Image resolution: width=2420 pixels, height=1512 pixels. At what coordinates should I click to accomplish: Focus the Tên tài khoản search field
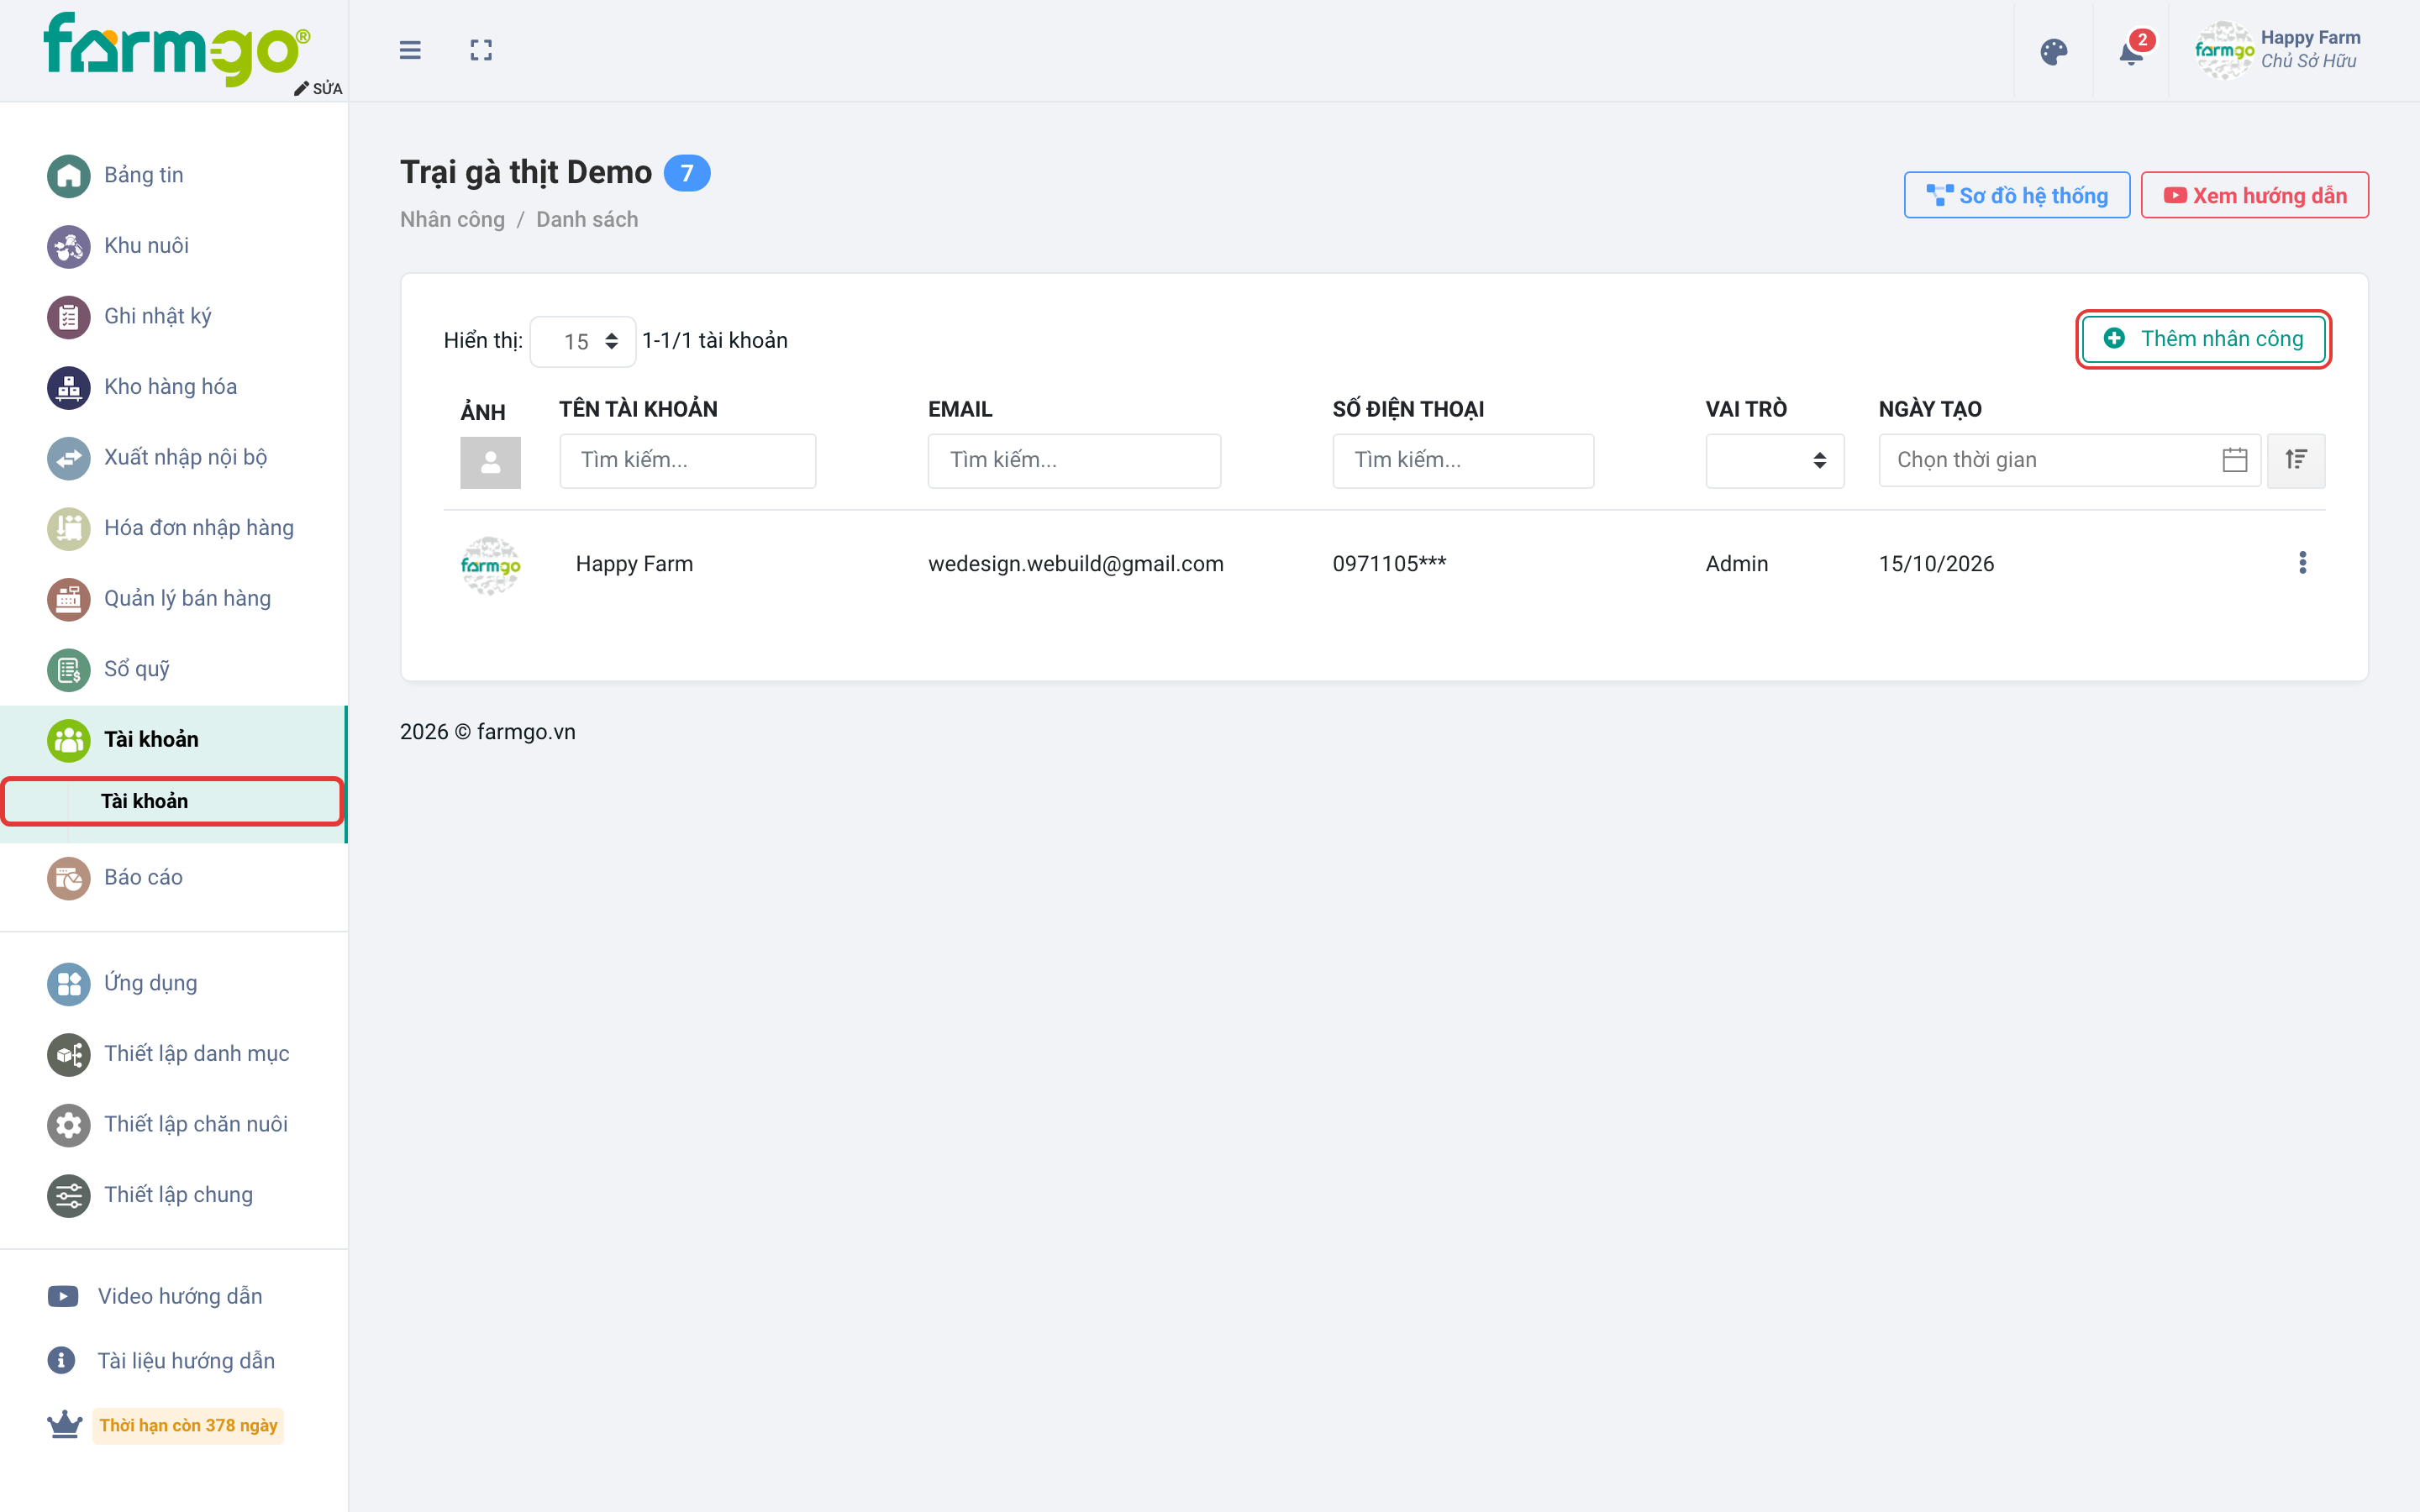pyautogui.click(x=687, y=460)
